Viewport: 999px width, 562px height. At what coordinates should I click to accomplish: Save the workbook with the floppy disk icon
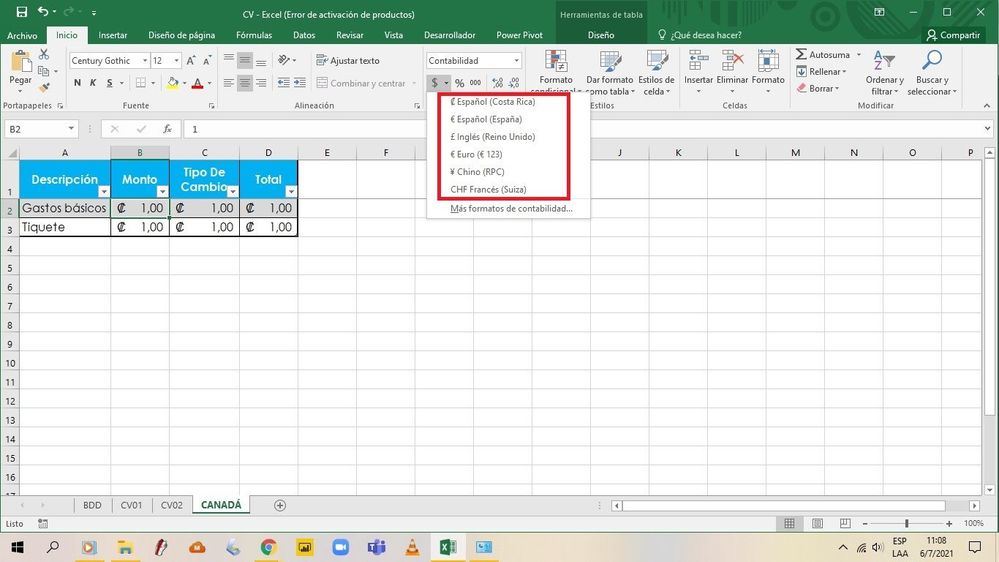[22, 12]
